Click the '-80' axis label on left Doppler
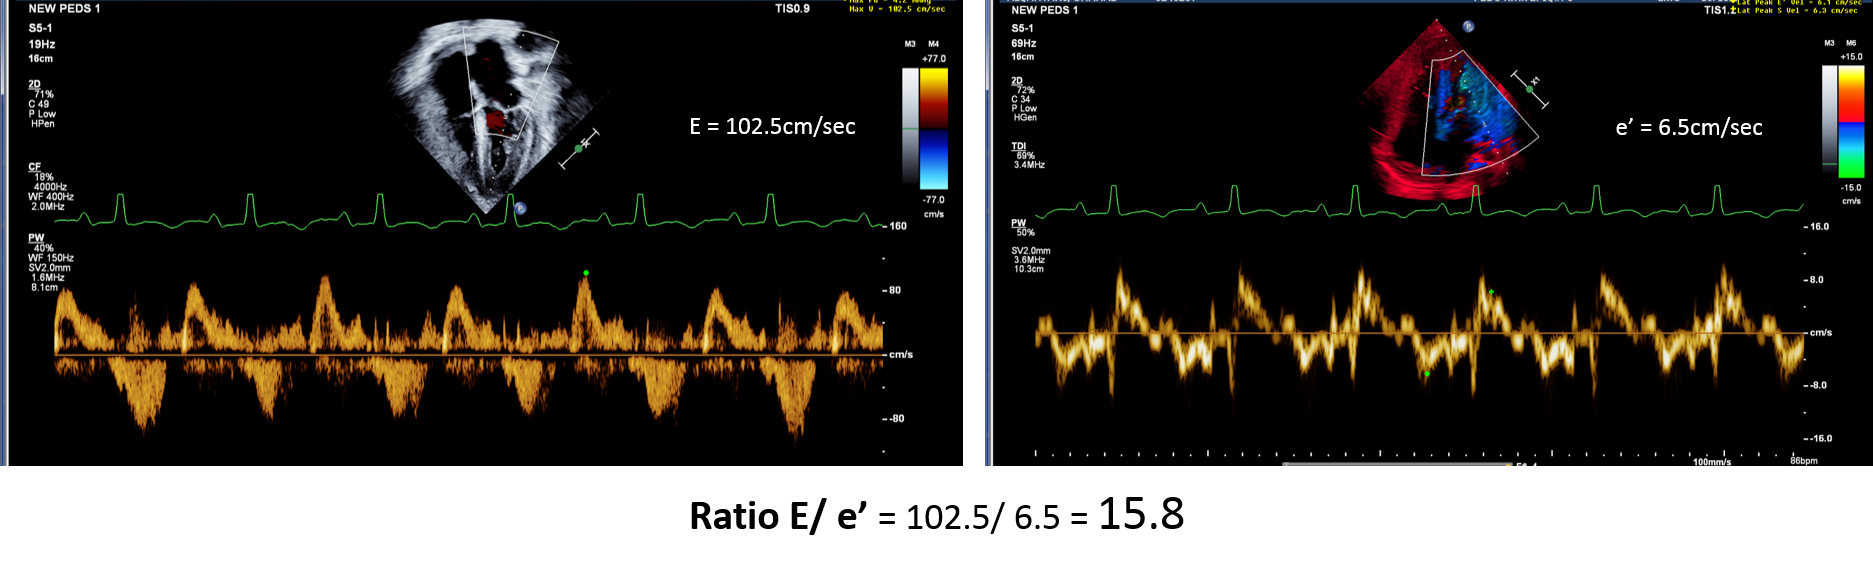1873x573 pixels. [895, 419]
